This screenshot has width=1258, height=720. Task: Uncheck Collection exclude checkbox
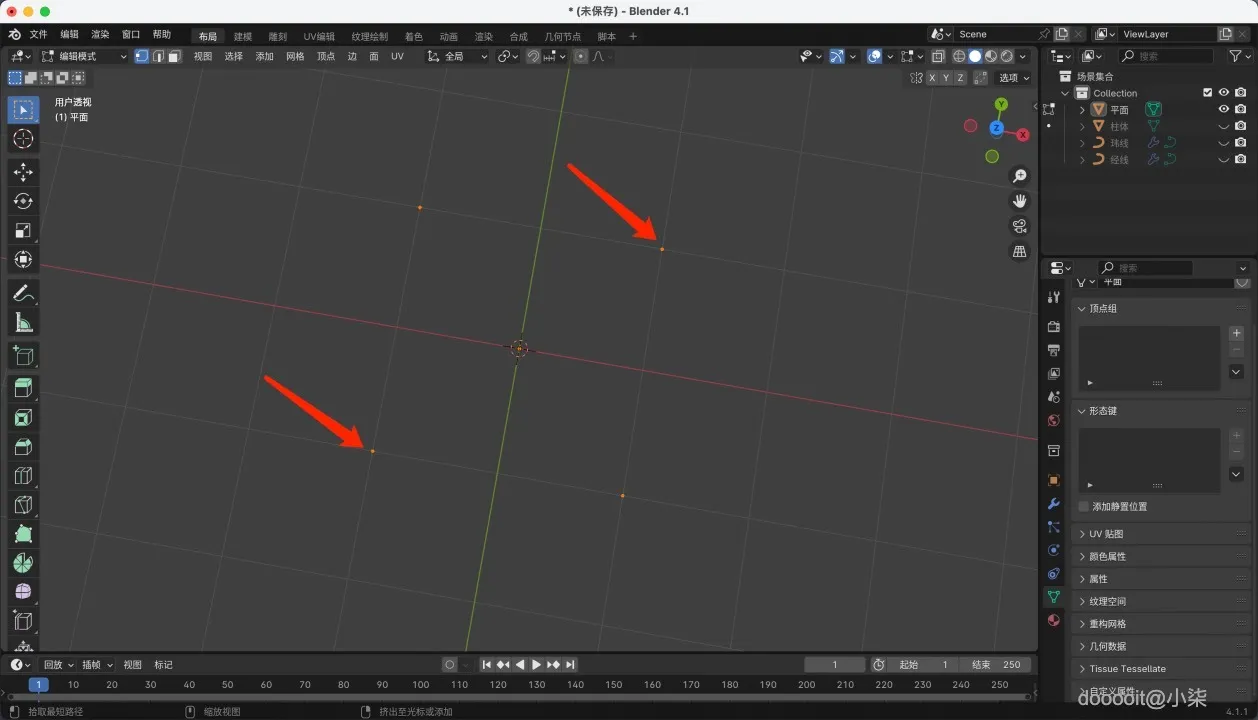click(1207, 93)
